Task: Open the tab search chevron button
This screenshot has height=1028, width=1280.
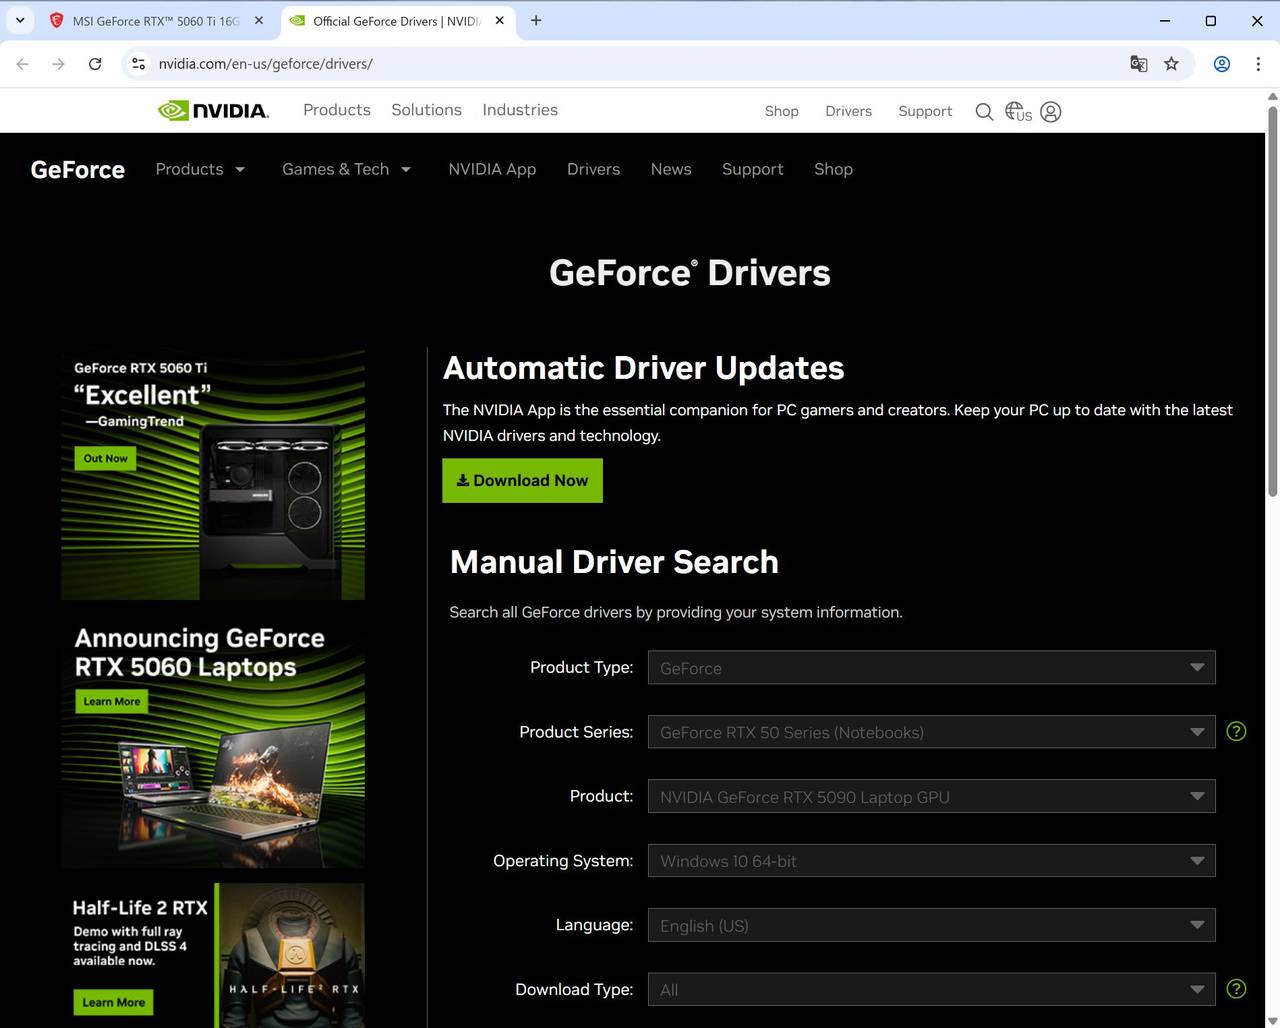Action: click(20, 20)
